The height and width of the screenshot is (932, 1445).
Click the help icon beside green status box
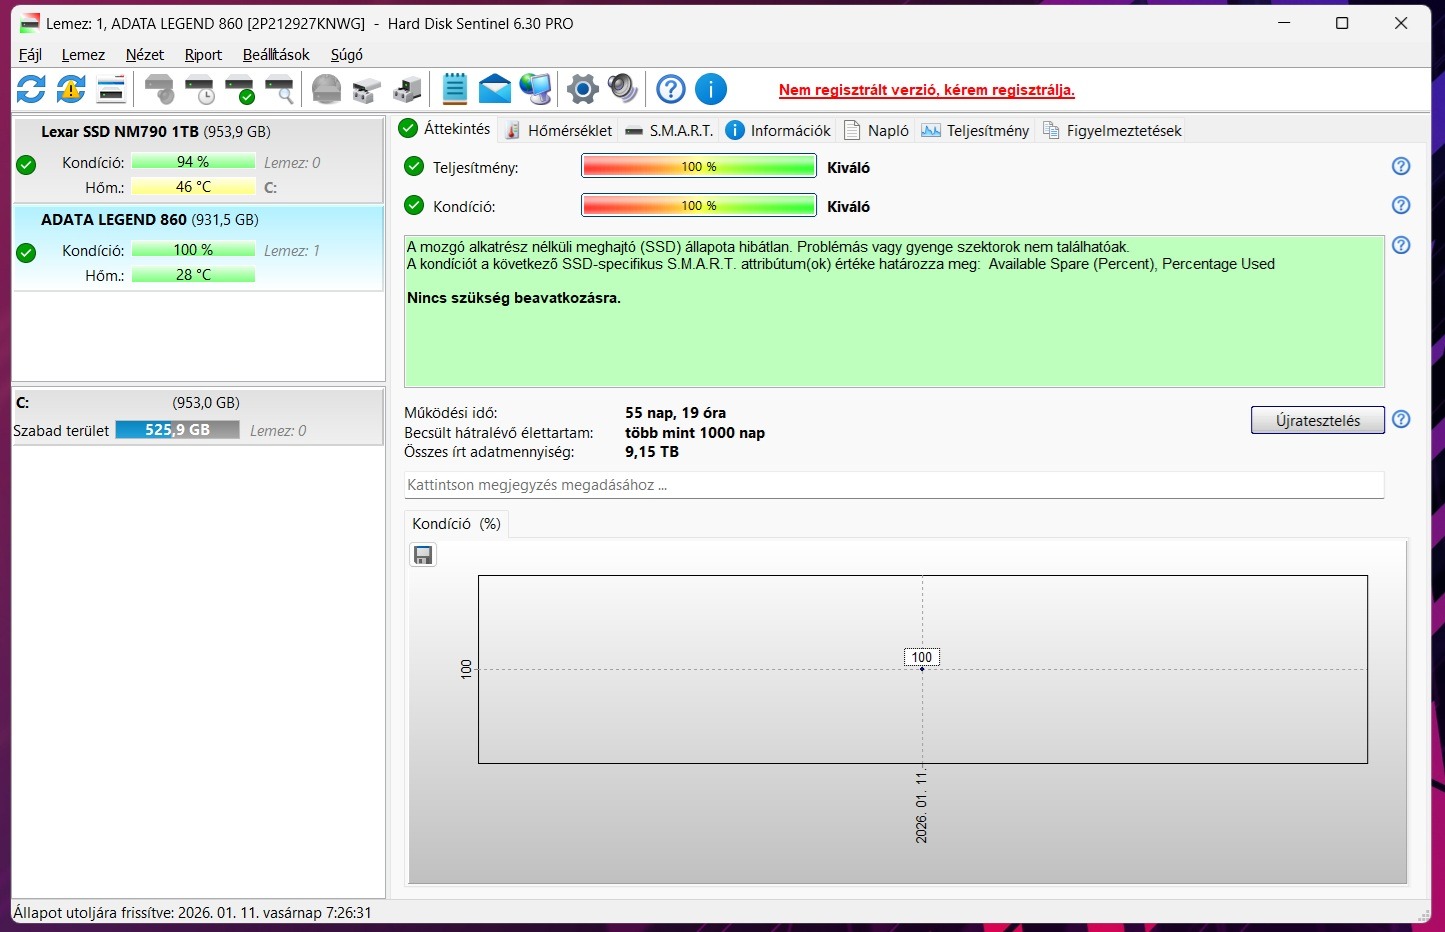1401,245
